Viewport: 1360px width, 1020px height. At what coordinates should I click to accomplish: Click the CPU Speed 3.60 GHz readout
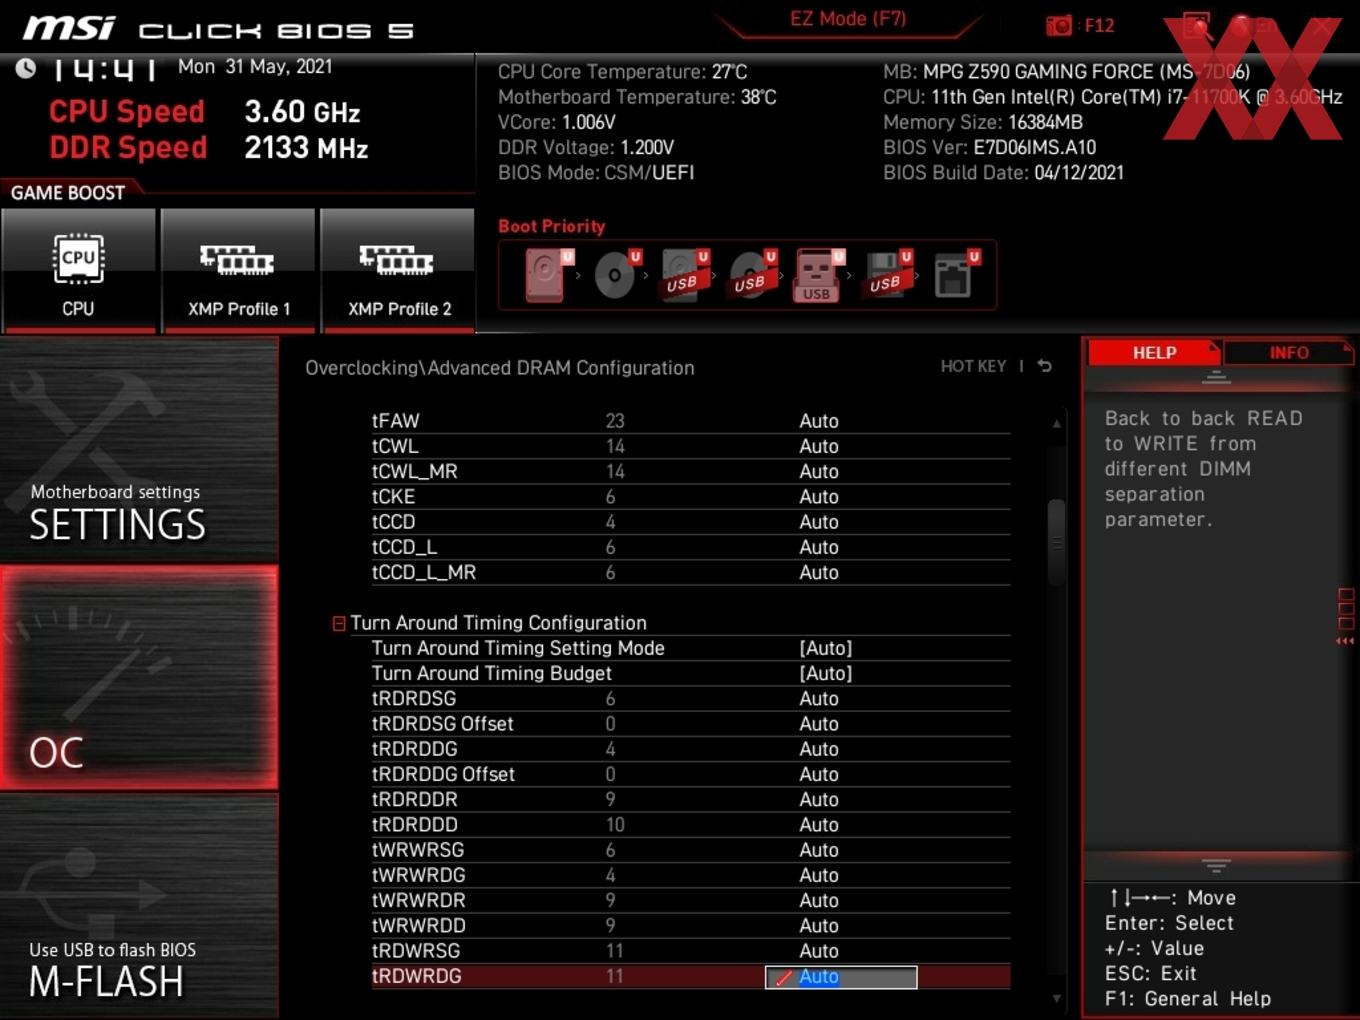[205, 111]
